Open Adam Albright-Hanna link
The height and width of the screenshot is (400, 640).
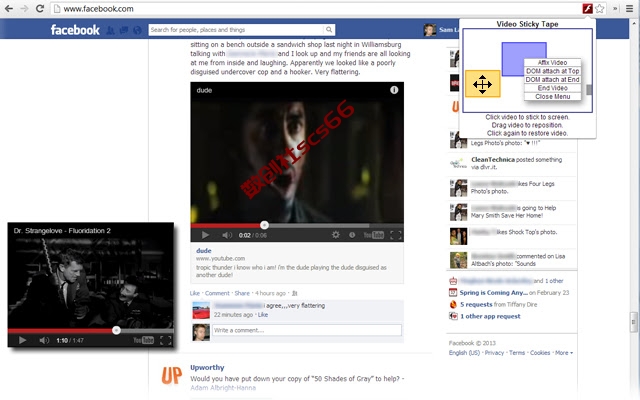[x=223, y=388]
